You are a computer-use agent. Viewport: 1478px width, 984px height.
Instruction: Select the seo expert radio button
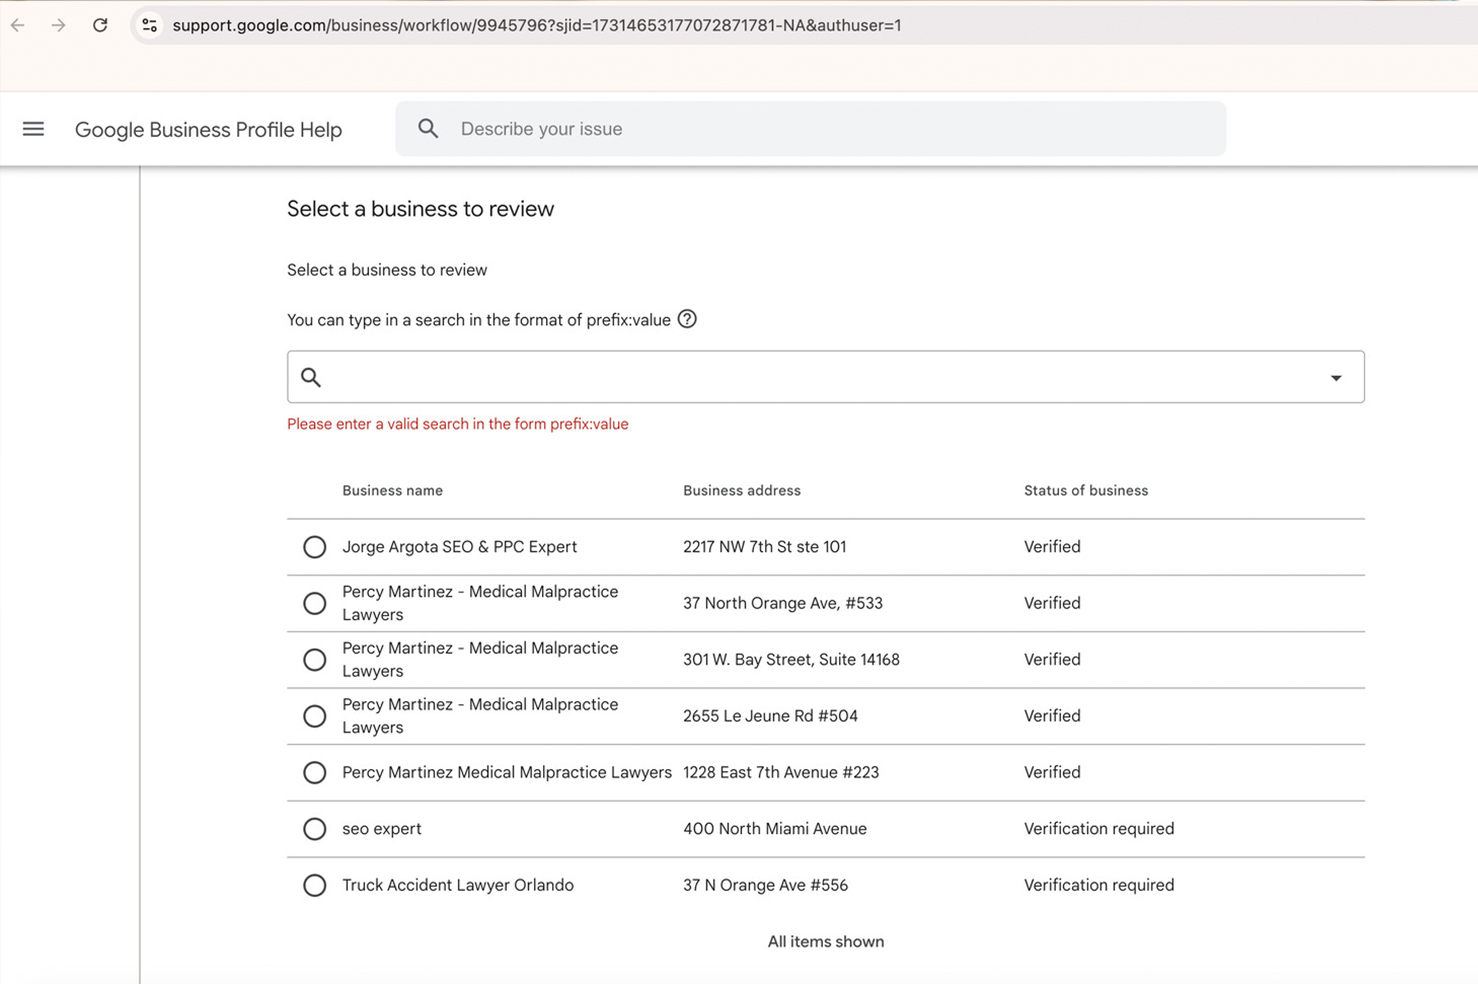pos(314,829)
